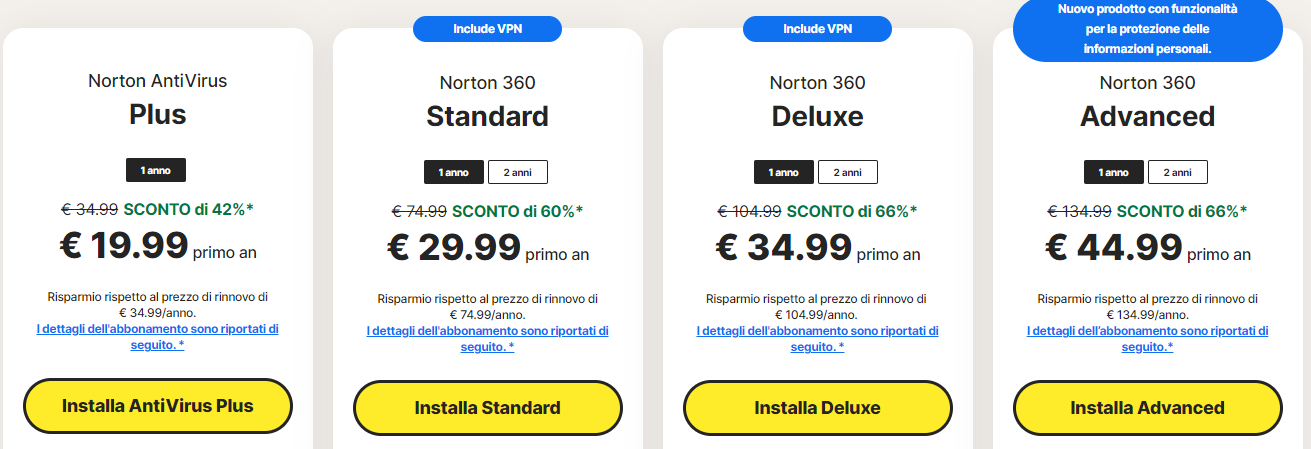Hit the Installa Advanced button
Screen dimensions: 1311x449
(1147, 408)
